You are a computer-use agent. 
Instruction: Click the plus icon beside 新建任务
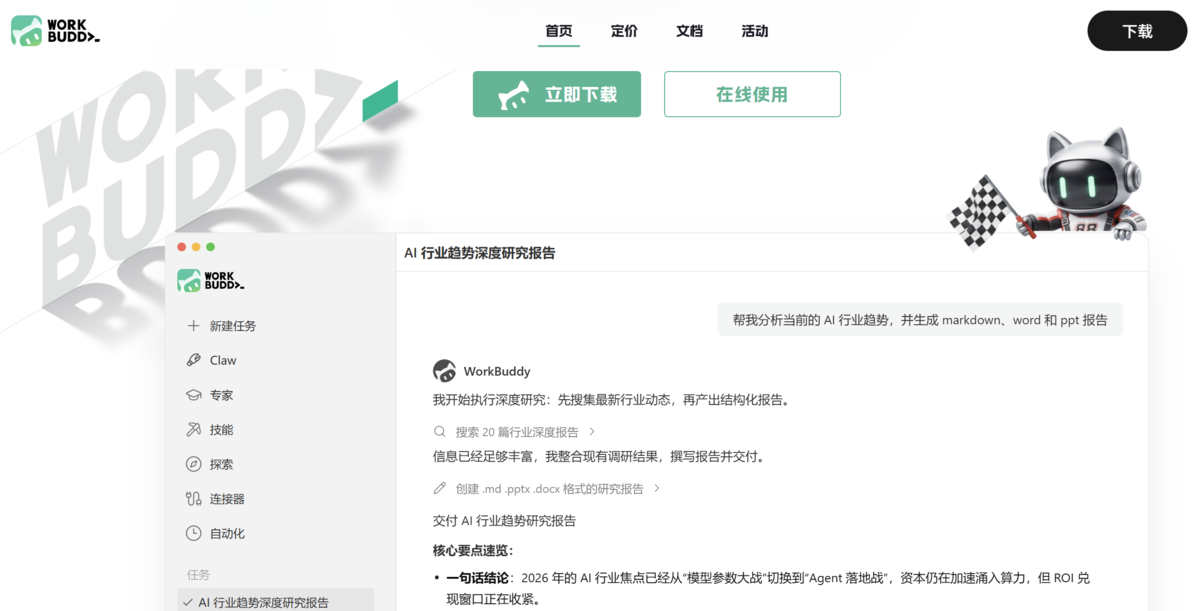[193, 326]
